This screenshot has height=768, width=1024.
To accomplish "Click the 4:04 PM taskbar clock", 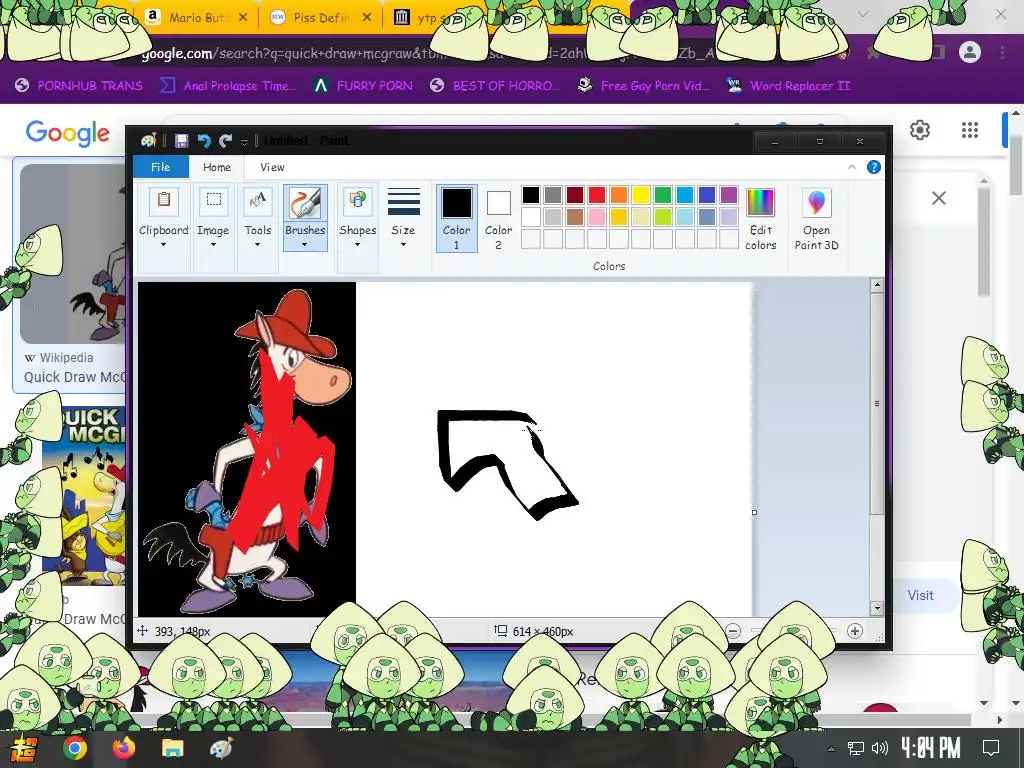I will 930,748.
